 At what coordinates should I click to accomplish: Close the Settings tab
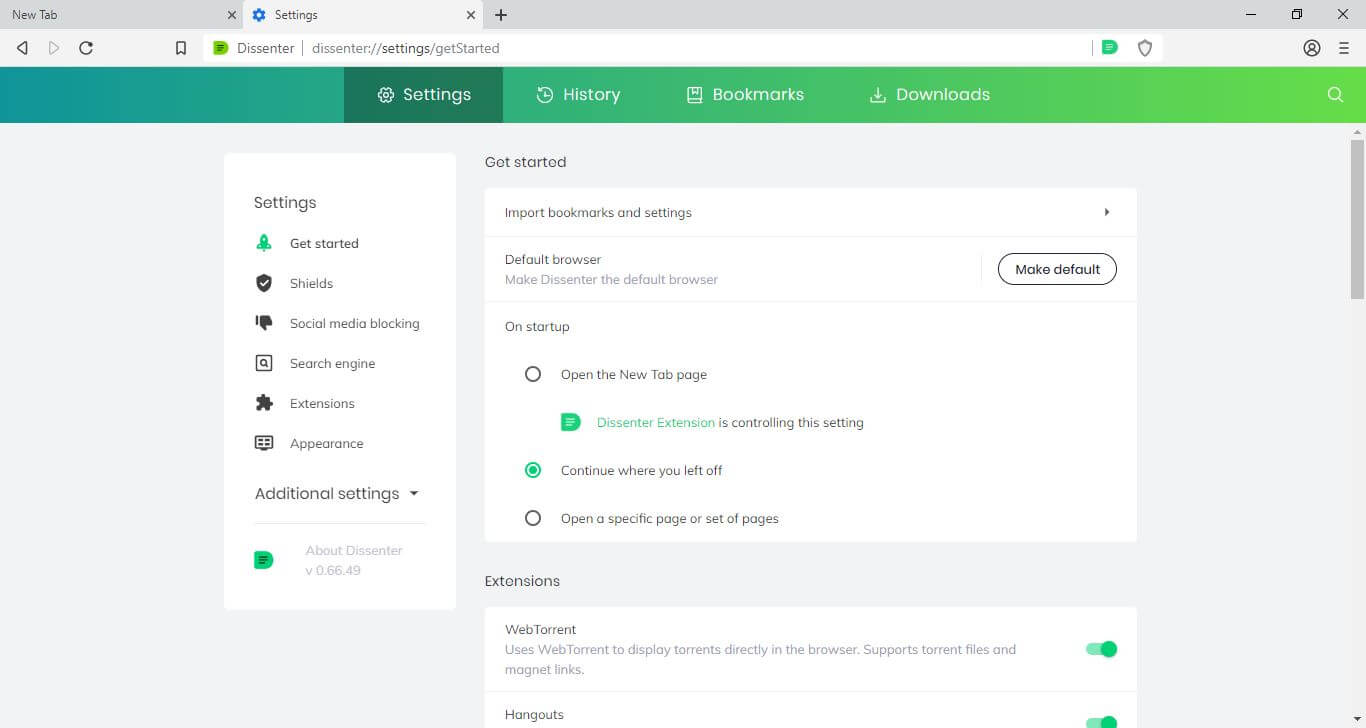[471, 15]
